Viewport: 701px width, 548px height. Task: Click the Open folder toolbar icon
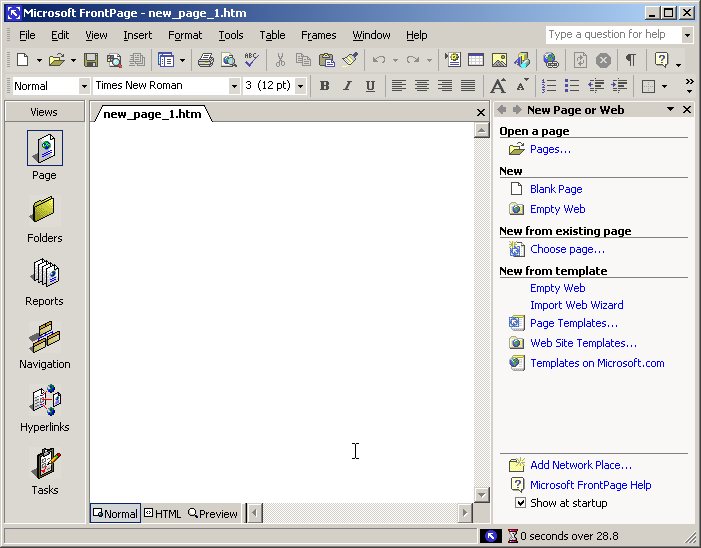pyautogui.click(x=57, y=59)
